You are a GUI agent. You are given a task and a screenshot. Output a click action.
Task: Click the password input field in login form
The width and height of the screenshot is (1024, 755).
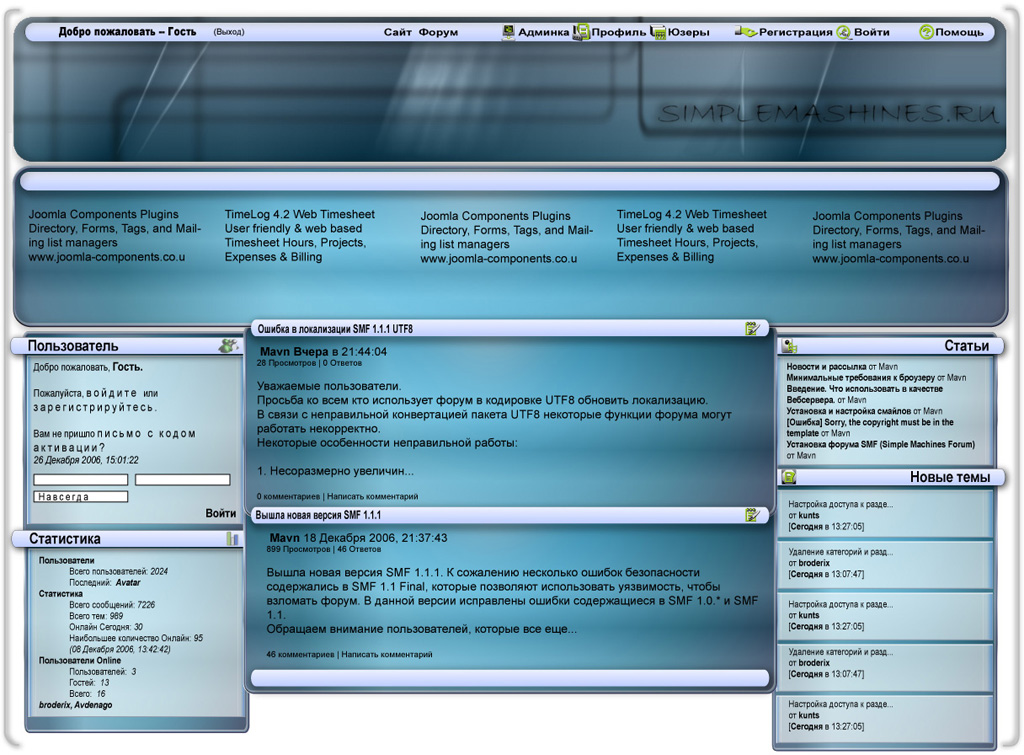(182, 479)
